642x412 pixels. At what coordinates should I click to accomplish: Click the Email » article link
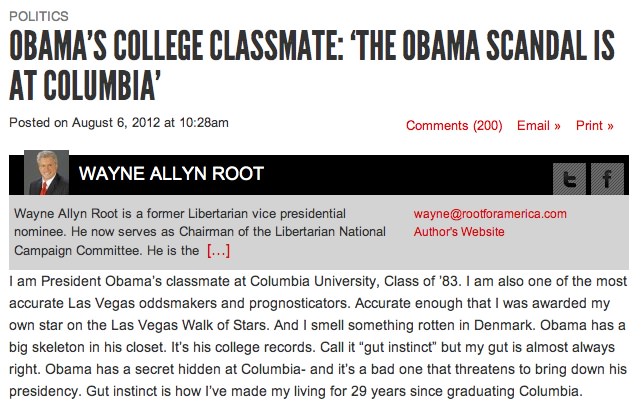tap(538, 125)
